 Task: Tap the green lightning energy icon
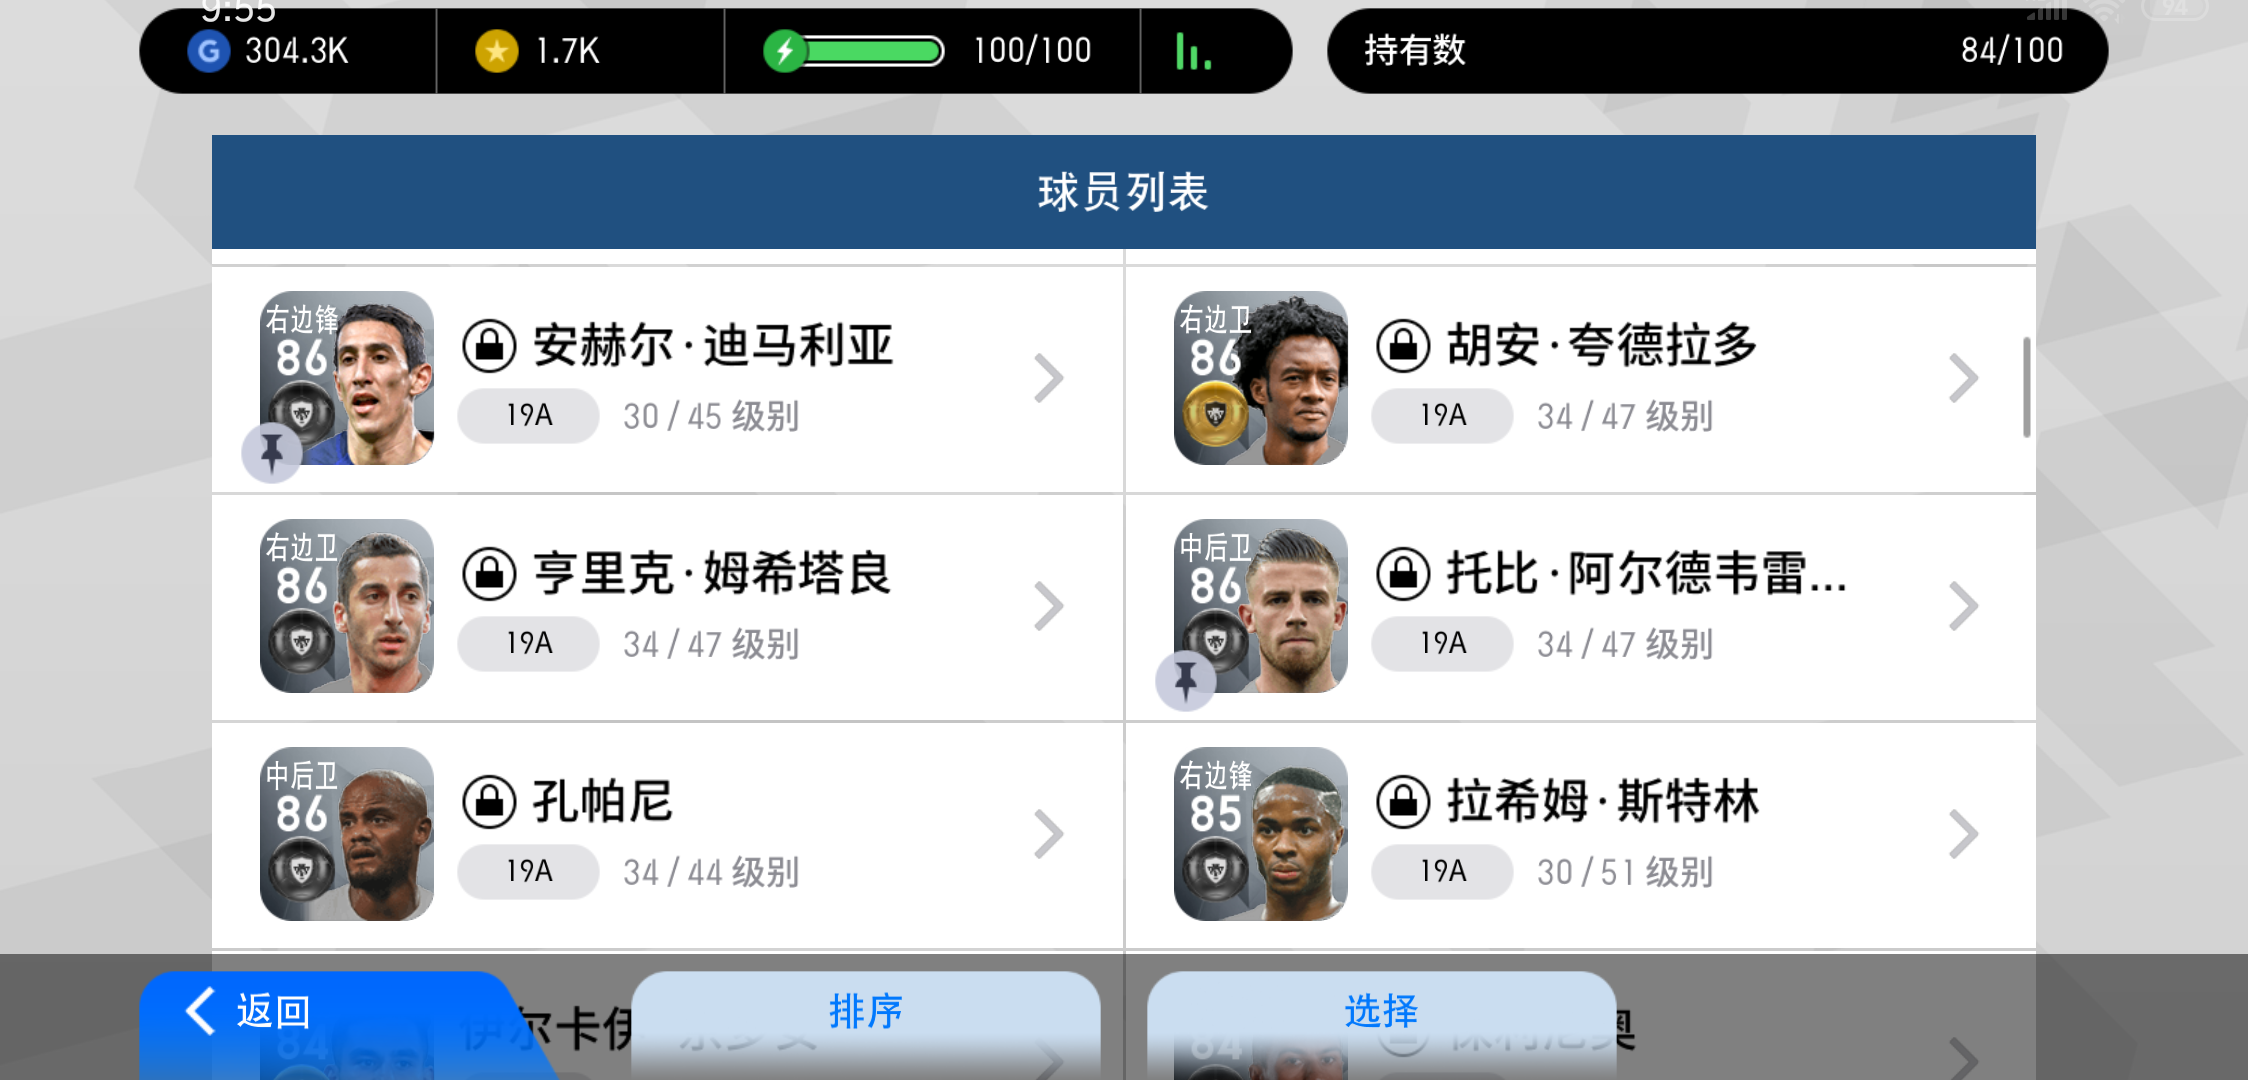(x=785, y=51)
